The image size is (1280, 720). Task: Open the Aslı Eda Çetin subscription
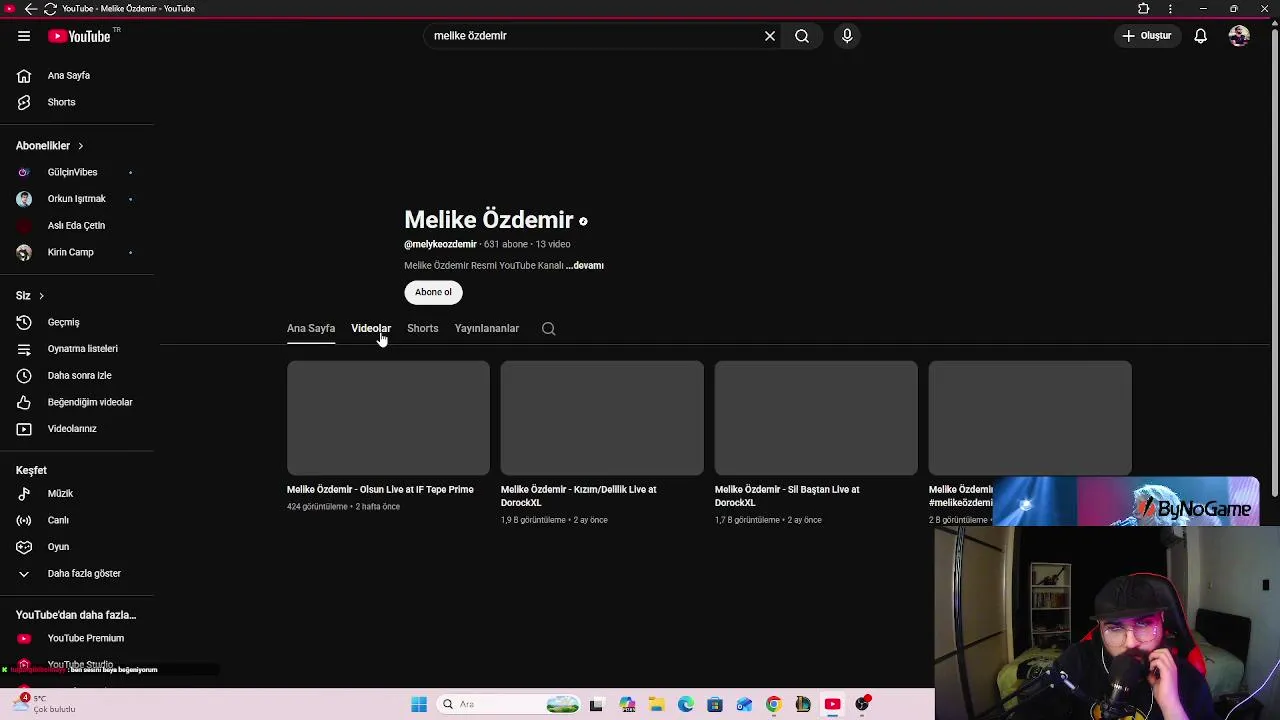click(x=77, y=225)
